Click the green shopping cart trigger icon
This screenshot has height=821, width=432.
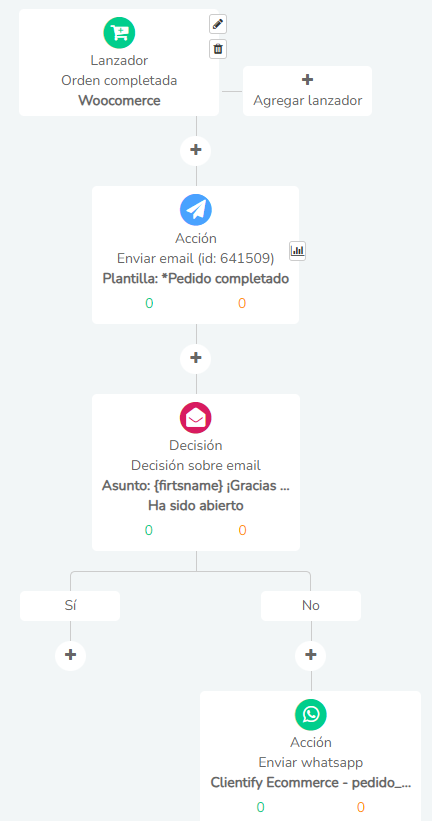coord(119,32)
